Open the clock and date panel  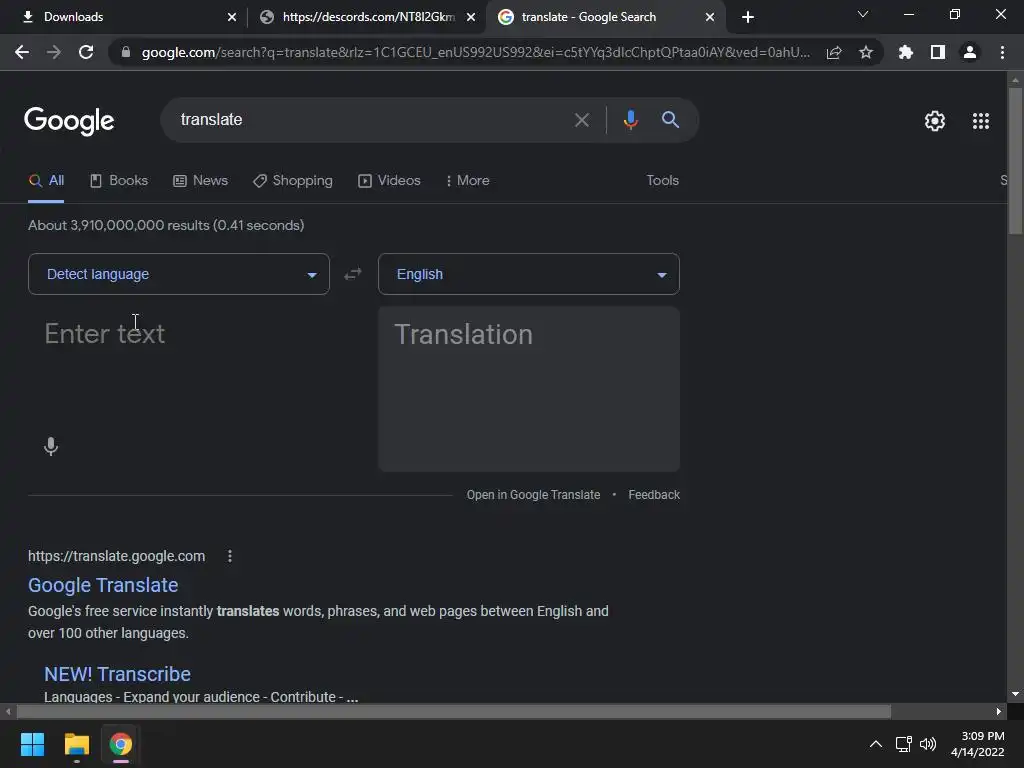click(978, 744)
